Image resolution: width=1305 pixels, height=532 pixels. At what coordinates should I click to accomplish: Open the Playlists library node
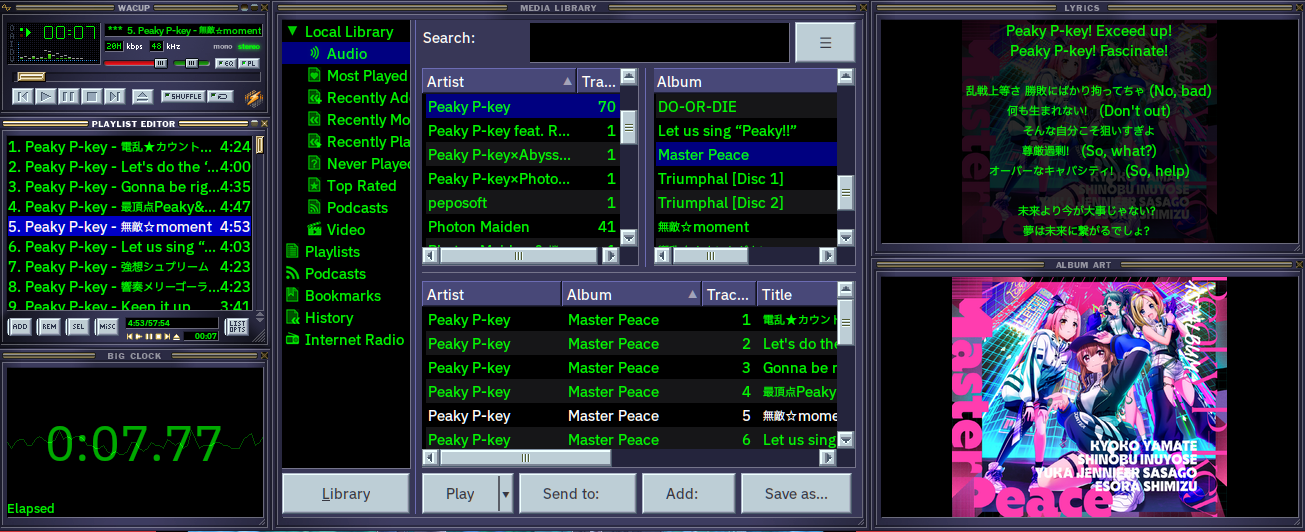332,252
